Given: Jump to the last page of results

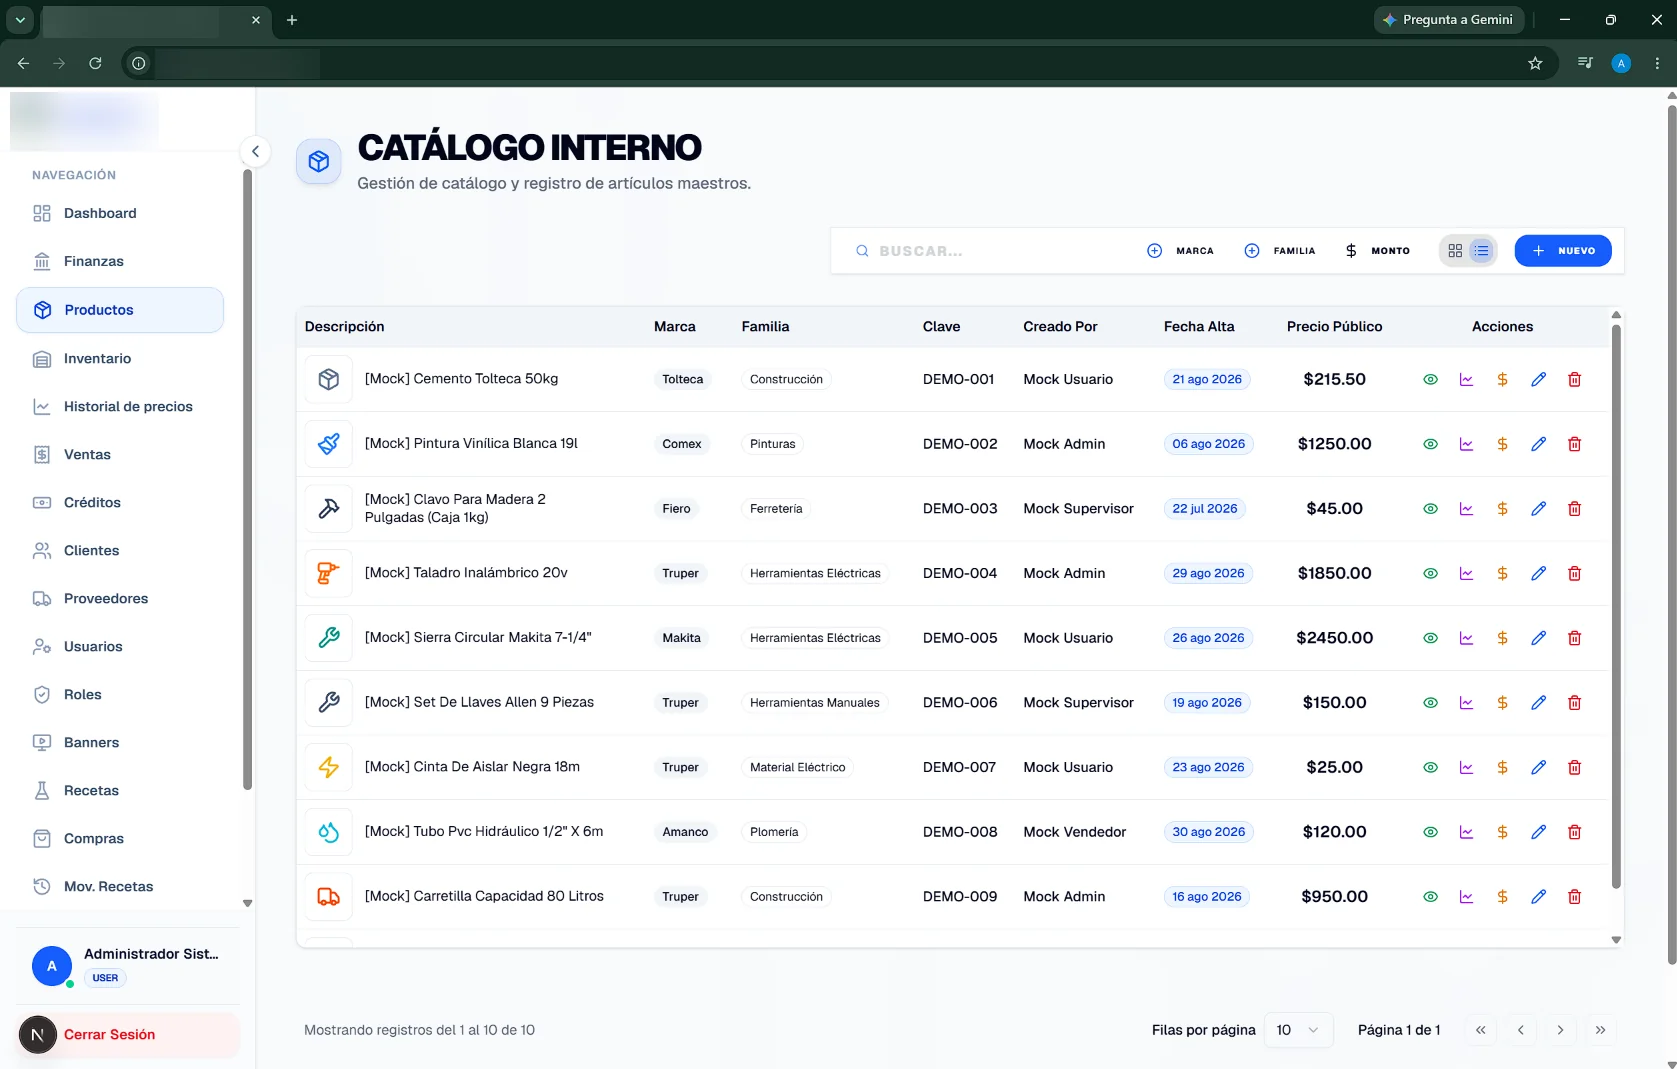Looking at the screenshot, I should (x=1600, y=1030).
